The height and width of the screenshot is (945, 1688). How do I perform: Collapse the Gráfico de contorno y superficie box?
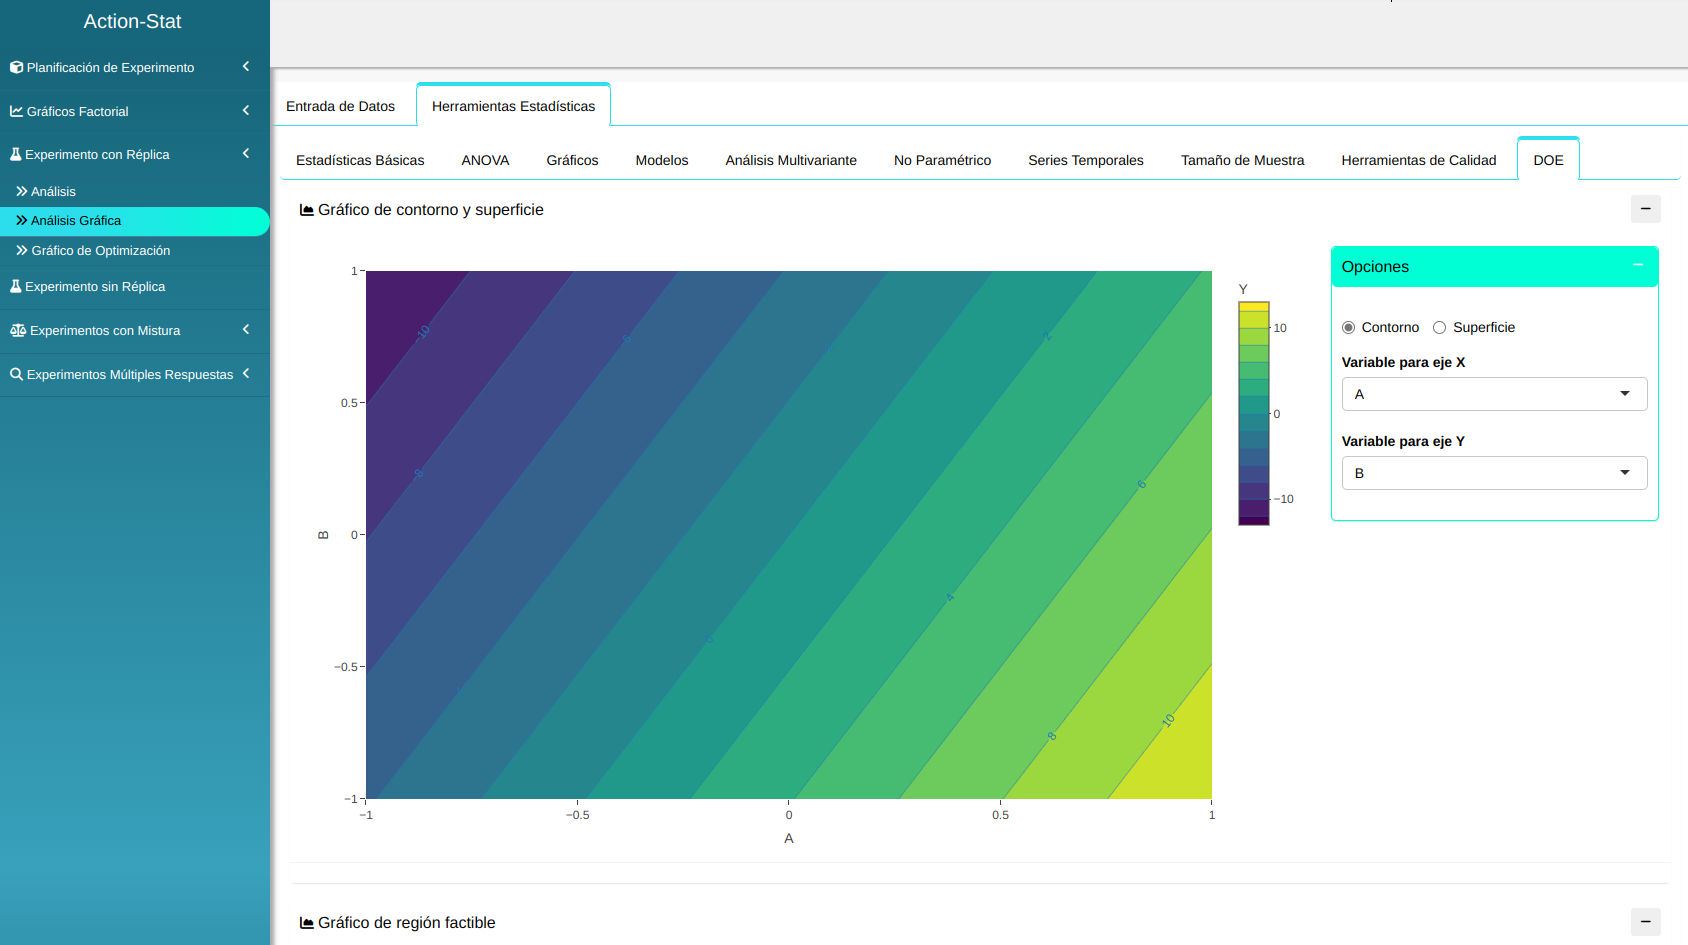click(1645, 209)
